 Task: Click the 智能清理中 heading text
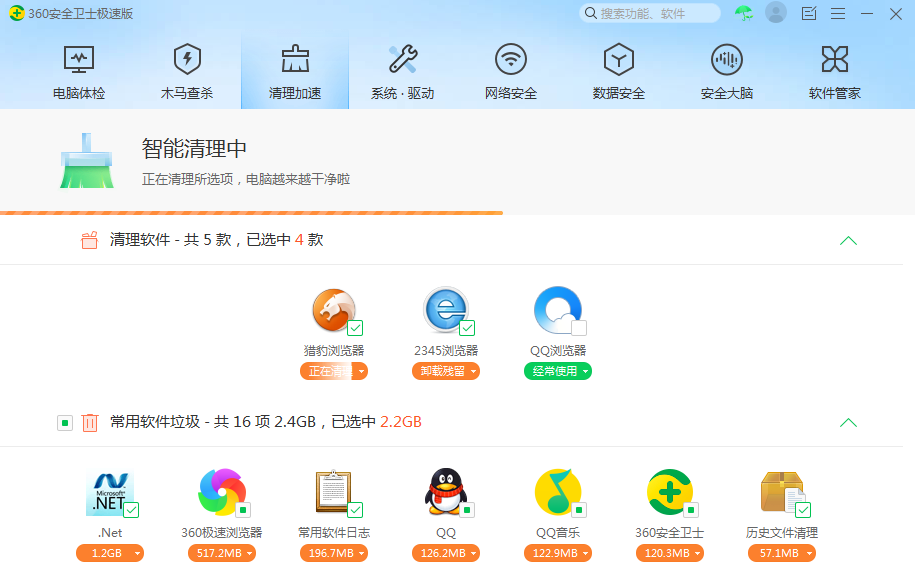click(194, 149)
